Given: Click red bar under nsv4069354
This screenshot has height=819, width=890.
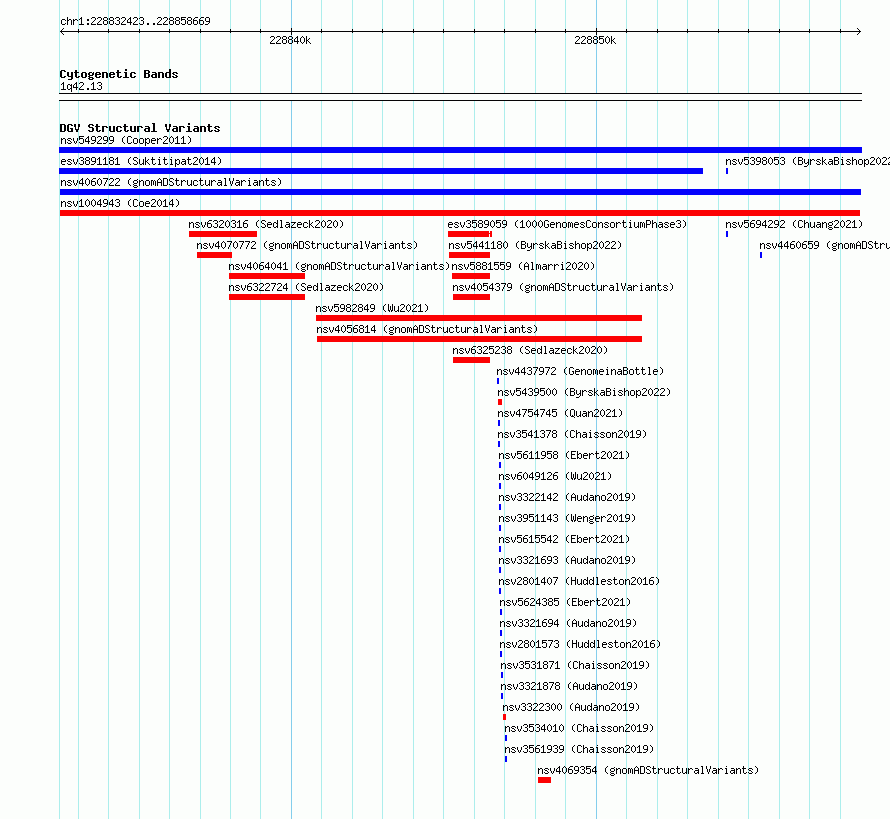Looking at the screenshot, I should tap(544, 780).
